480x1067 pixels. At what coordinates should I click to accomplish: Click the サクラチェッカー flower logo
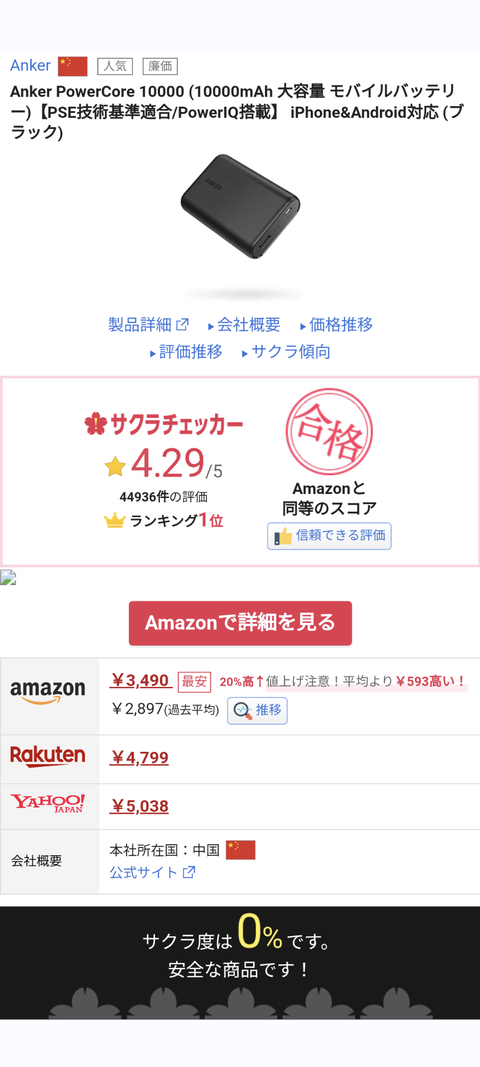click(93, 424)
